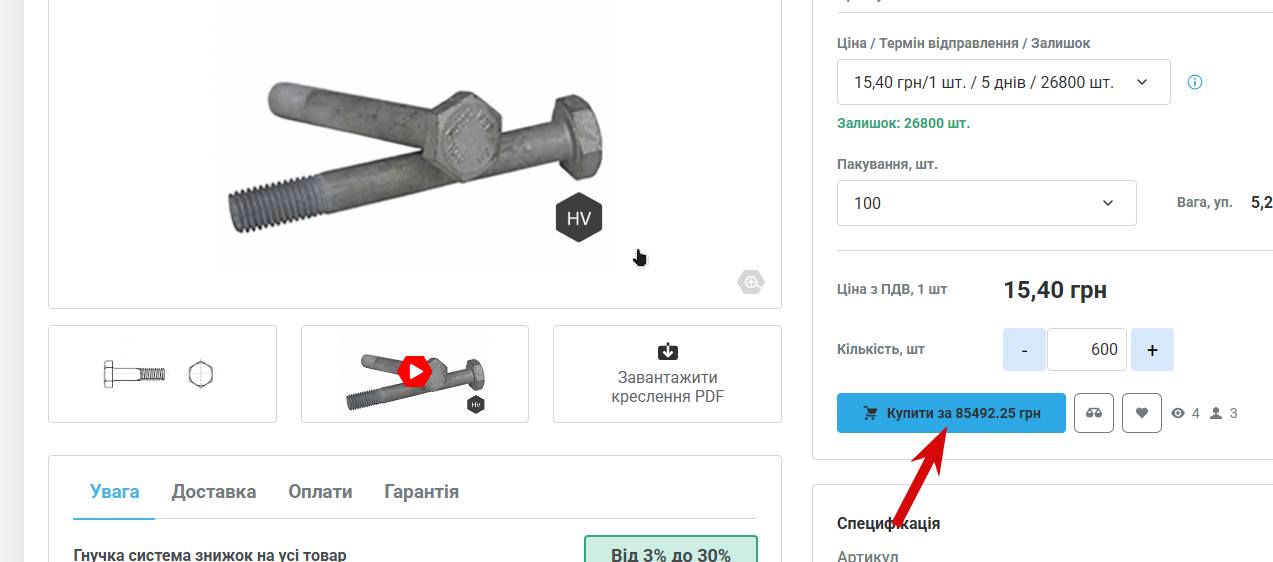The height and width of the screenshot is (562, 1273).
Task: Open the price / shipping term dropdown
Action: tap(1003, 82)
